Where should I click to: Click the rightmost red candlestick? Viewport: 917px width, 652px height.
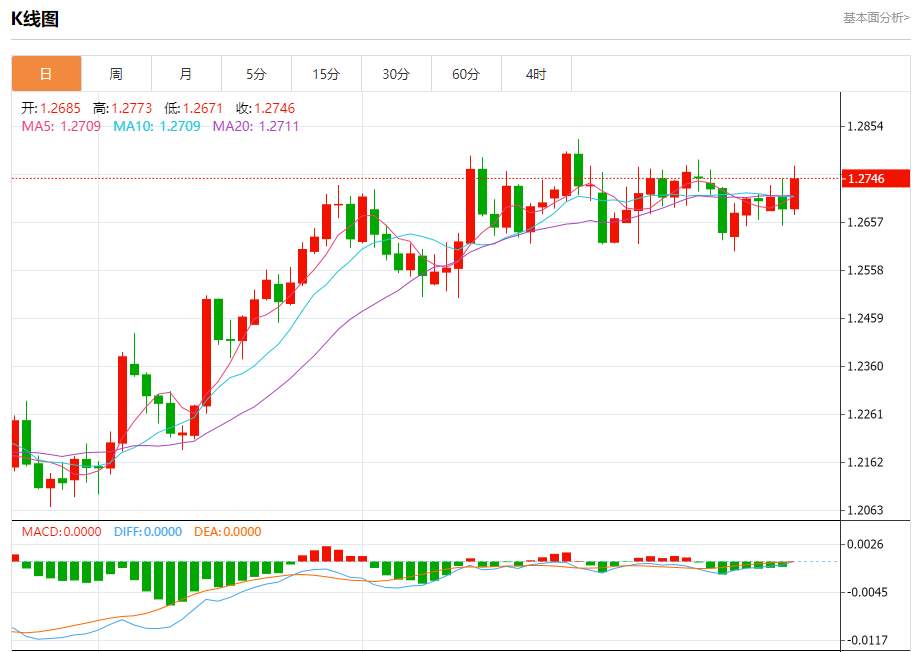point(795,193)
